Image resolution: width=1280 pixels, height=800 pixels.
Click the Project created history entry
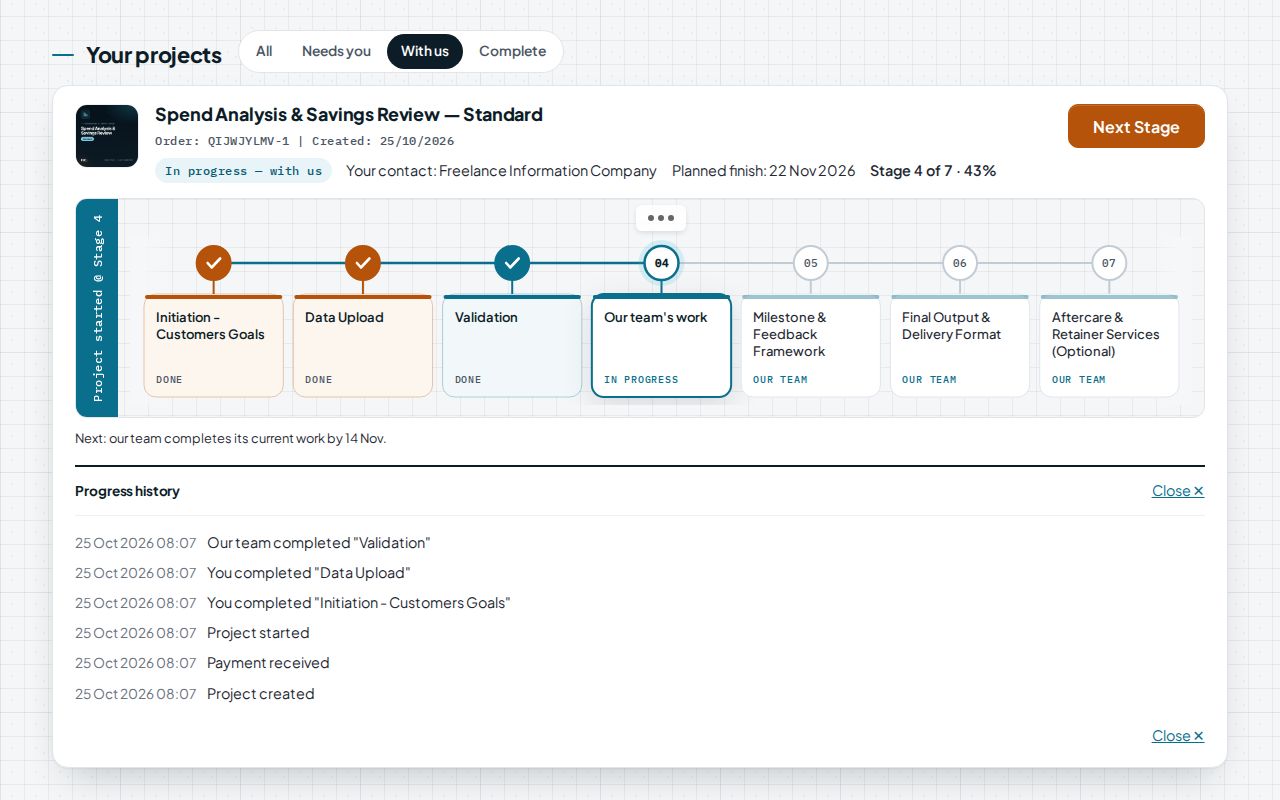(x=261, y=694)
